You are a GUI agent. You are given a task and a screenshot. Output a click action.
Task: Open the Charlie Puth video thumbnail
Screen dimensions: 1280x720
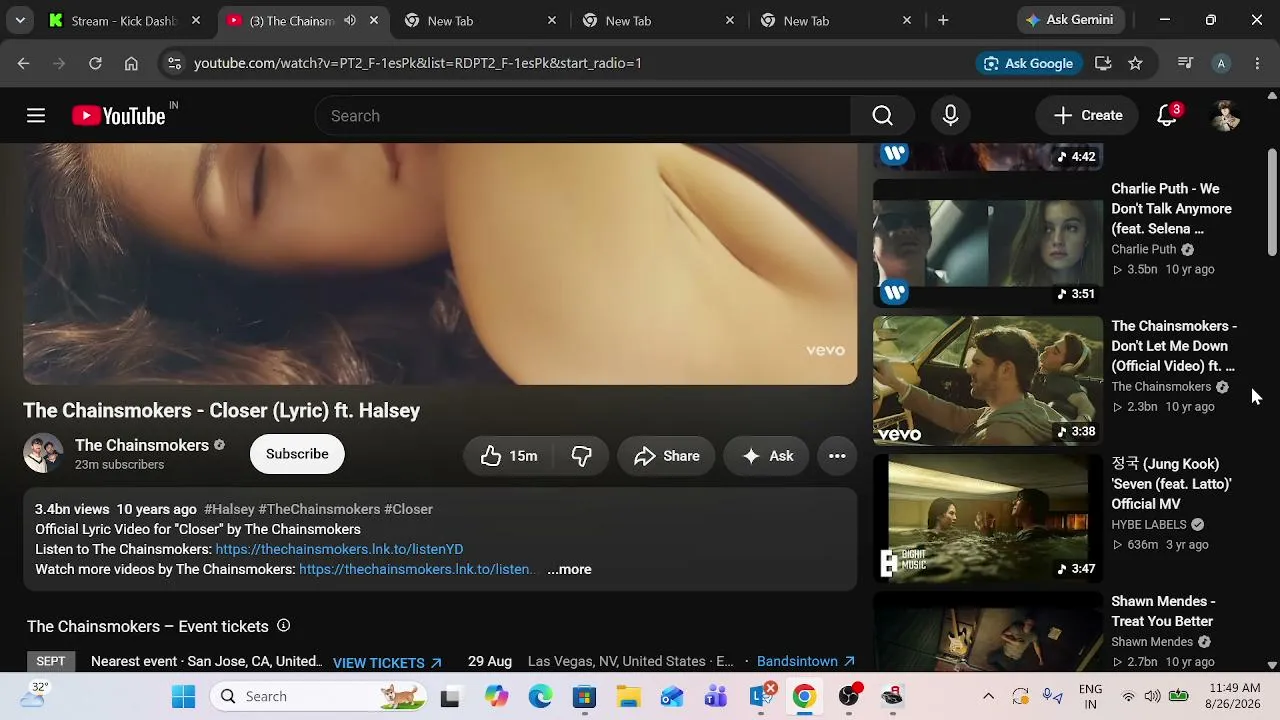988,243
